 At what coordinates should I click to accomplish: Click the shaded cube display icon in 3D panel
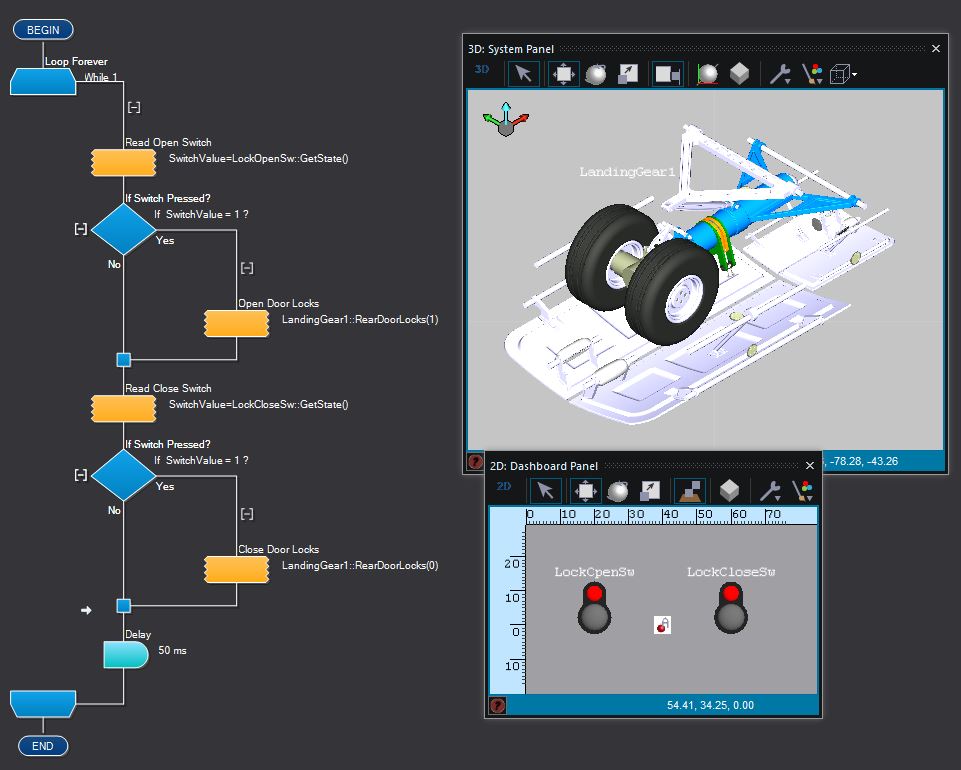point(737,73)
